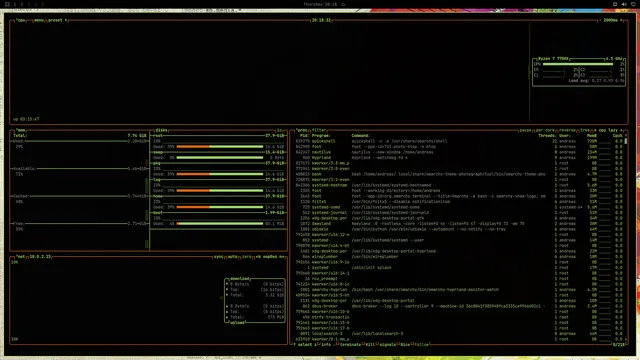Toggle pause in the proc header
The width and height of the screenshot is (640, 360).
click(x=525, y=130)
